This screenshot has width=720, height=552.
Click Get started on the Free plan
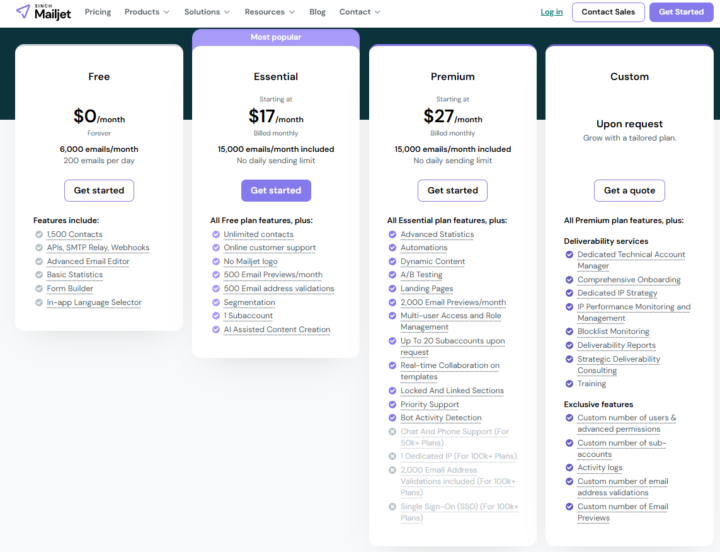coord(99,191)
